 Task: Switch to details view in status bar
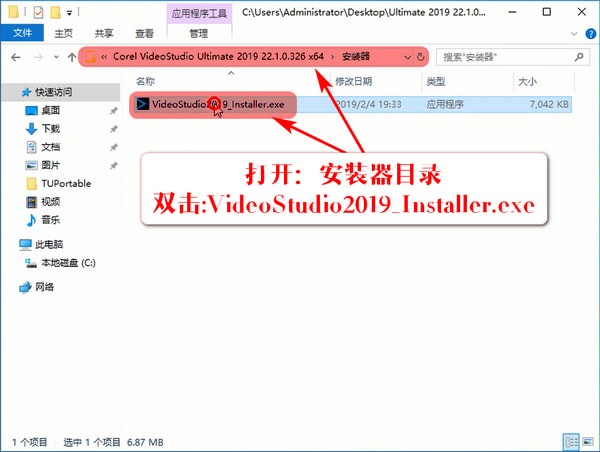pos(571,442)
